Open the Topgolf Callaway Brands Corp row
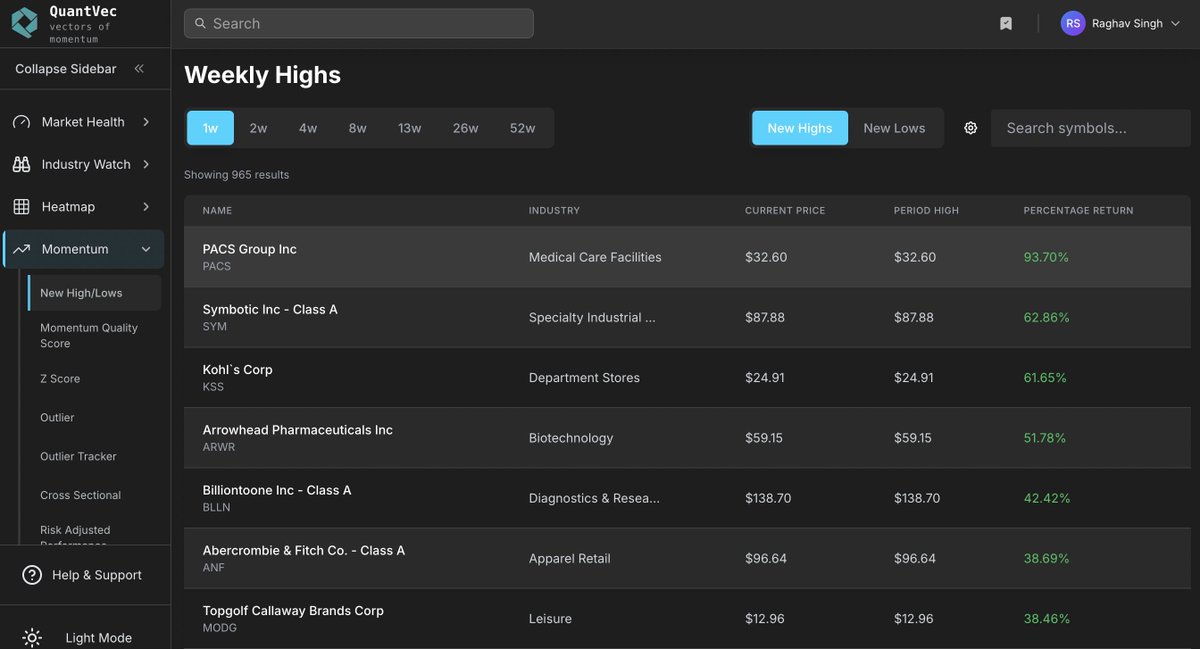 click(687, 618)
